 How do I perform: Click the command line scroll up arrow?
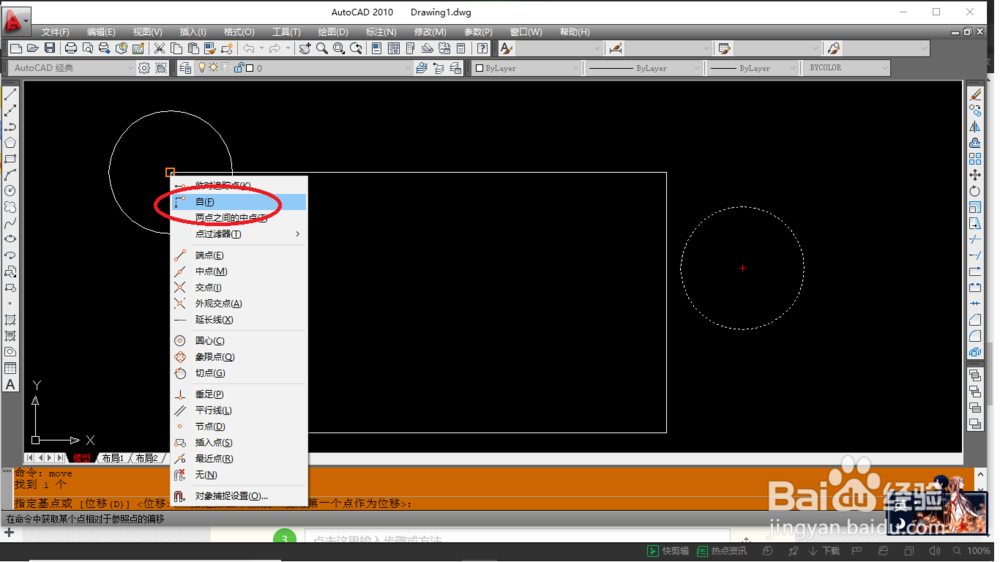point(980,475)
